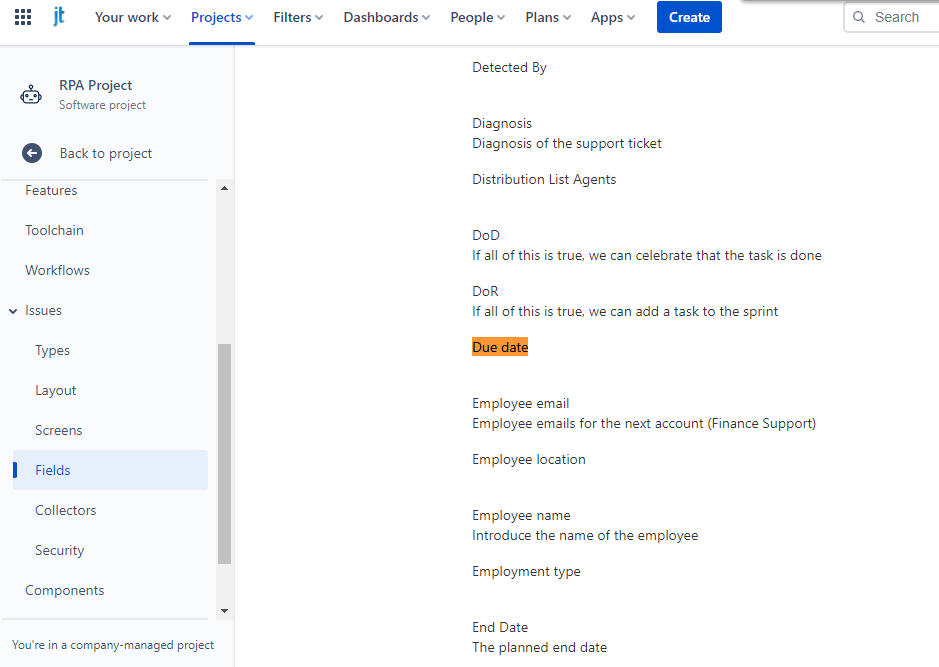The height and width of the screenshot is (667, 939).
Task: Expand the Plans dropdown
Action: click(x=548, y=17)
